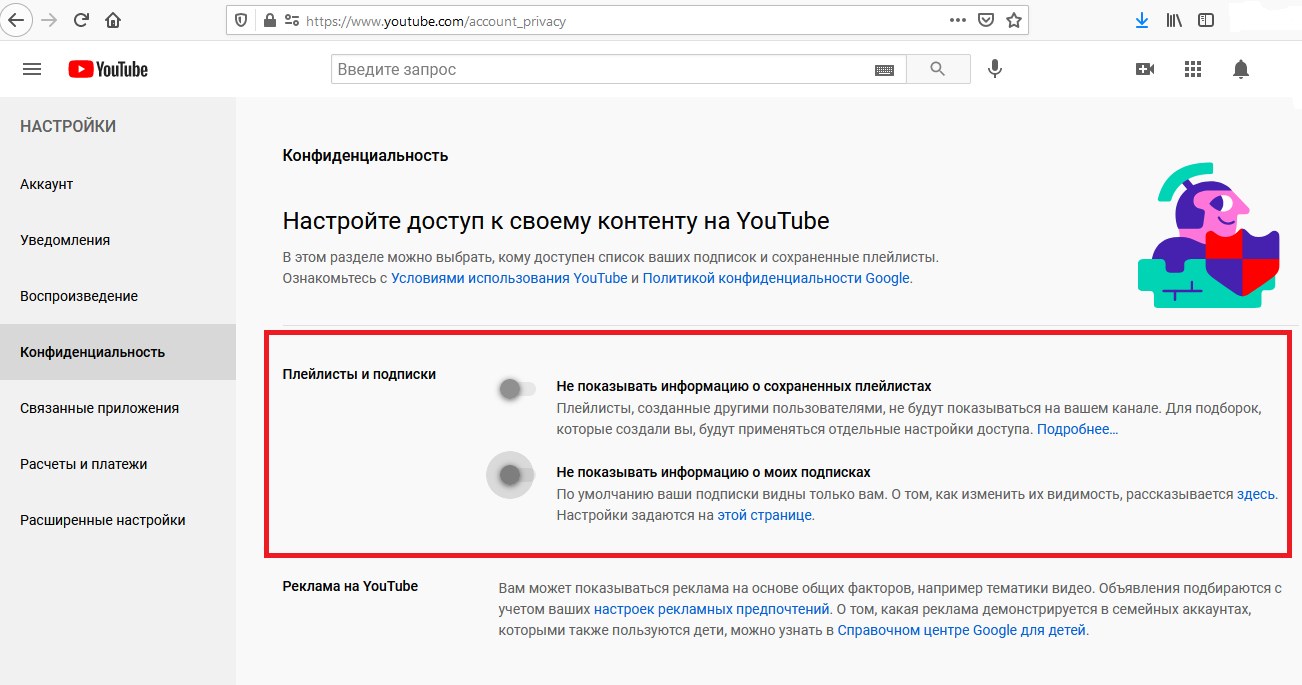
Task: Open the Firefox downloads arrow
Action: [x=1141, y=20]
